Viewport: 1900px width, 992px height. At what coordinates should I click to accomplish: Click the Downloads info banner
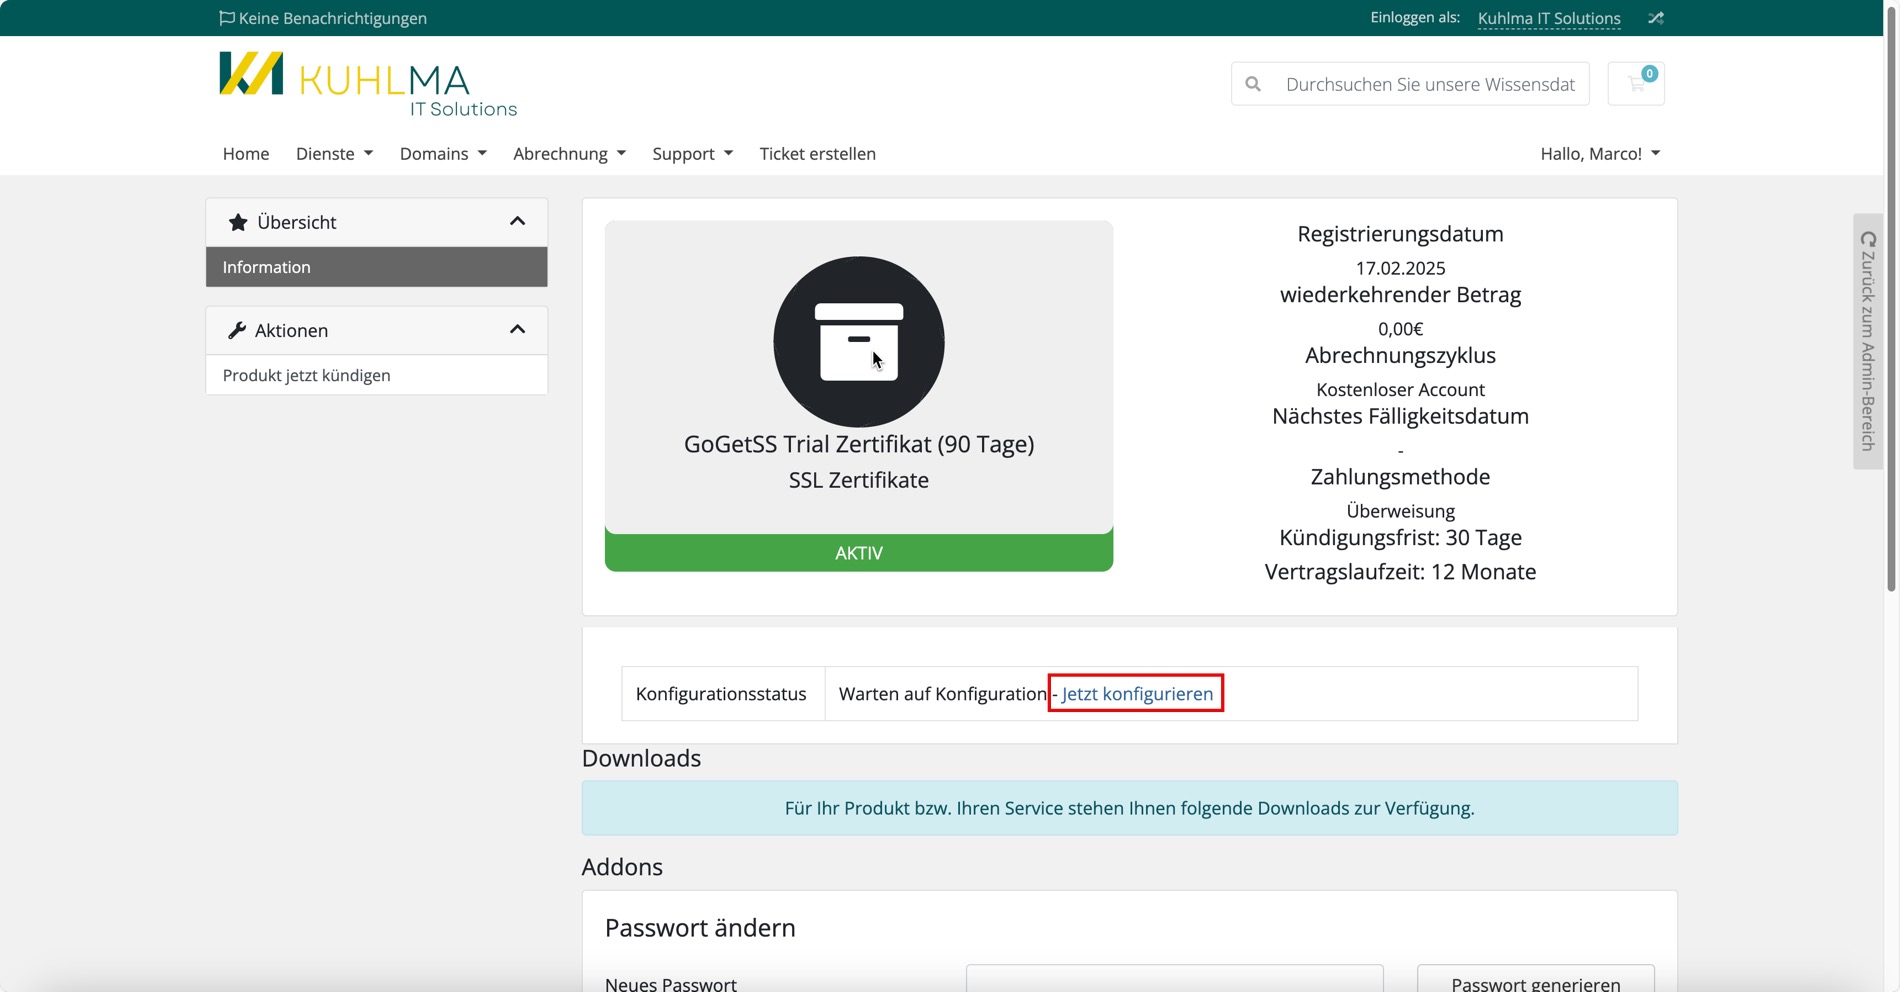pos(1129,808)
